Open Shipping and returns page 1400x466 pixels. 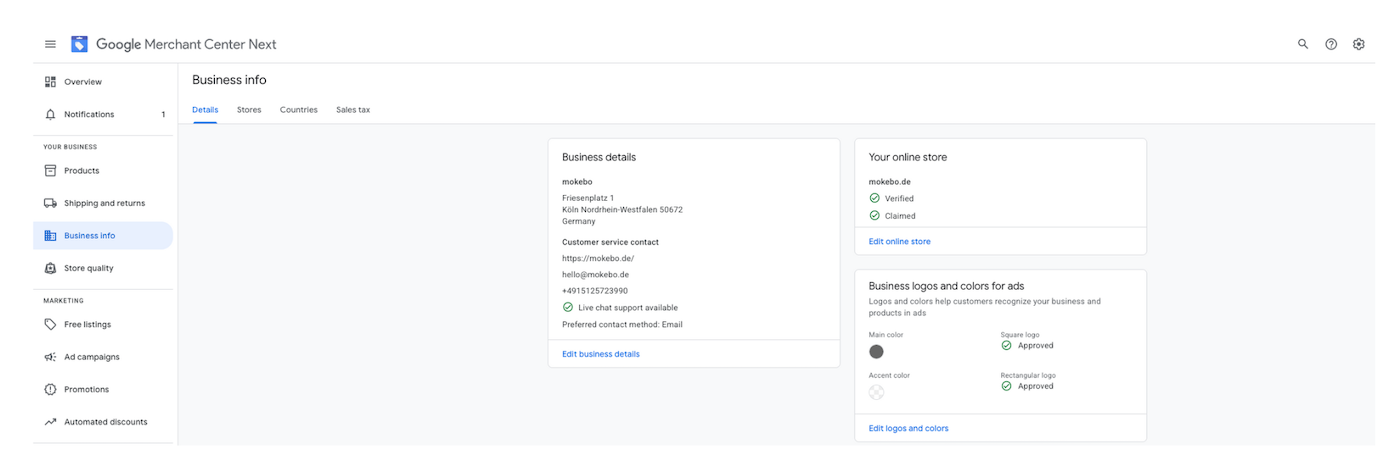tap(103, 203)
